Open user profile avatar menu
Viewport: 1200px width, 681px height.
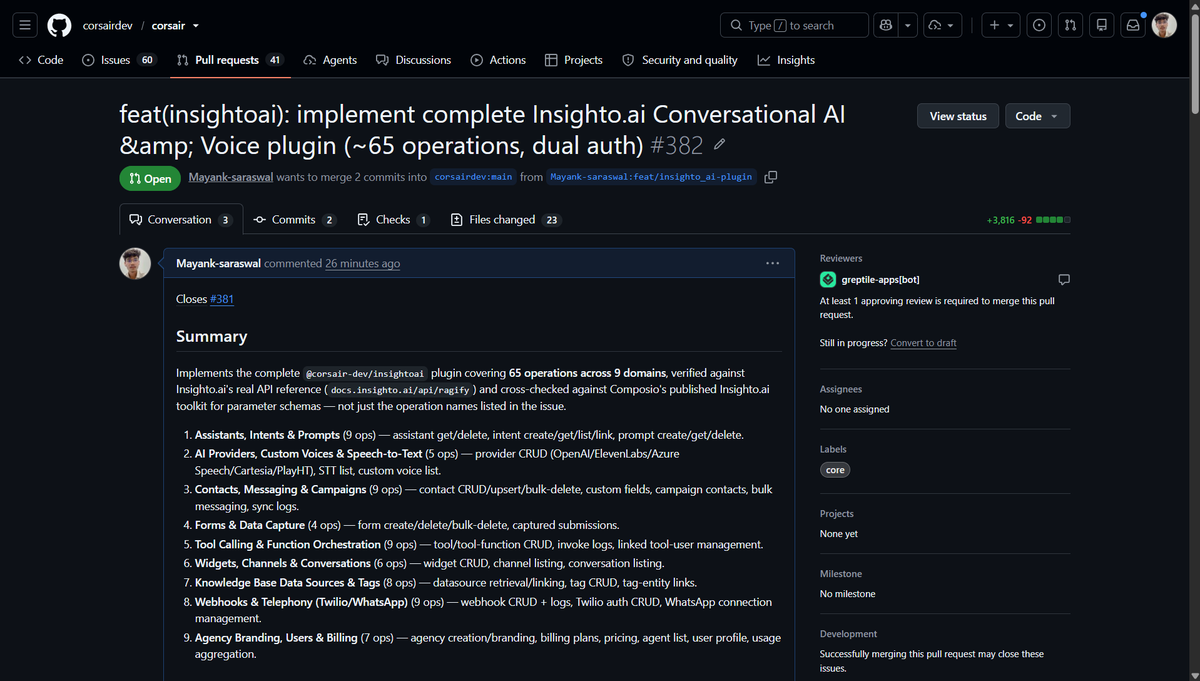click(x=1164, y=25)
